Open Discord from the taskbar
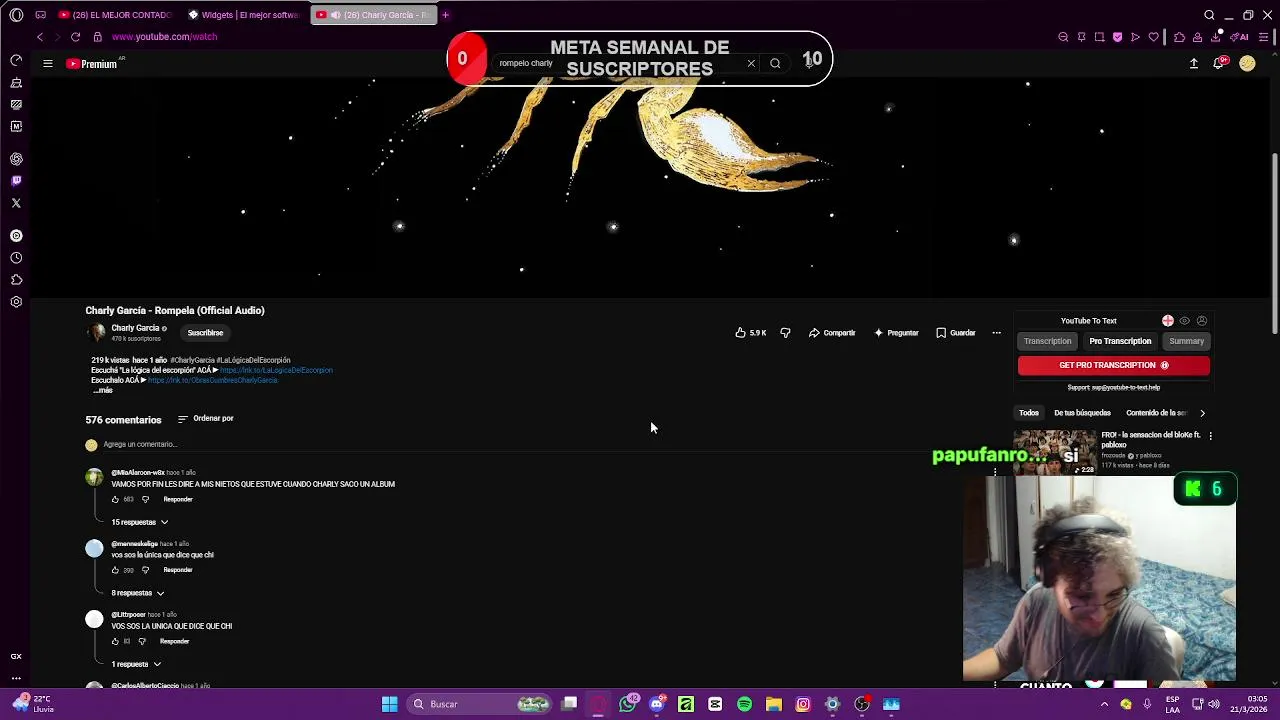Screen dimensions: 1280x720 657,704
